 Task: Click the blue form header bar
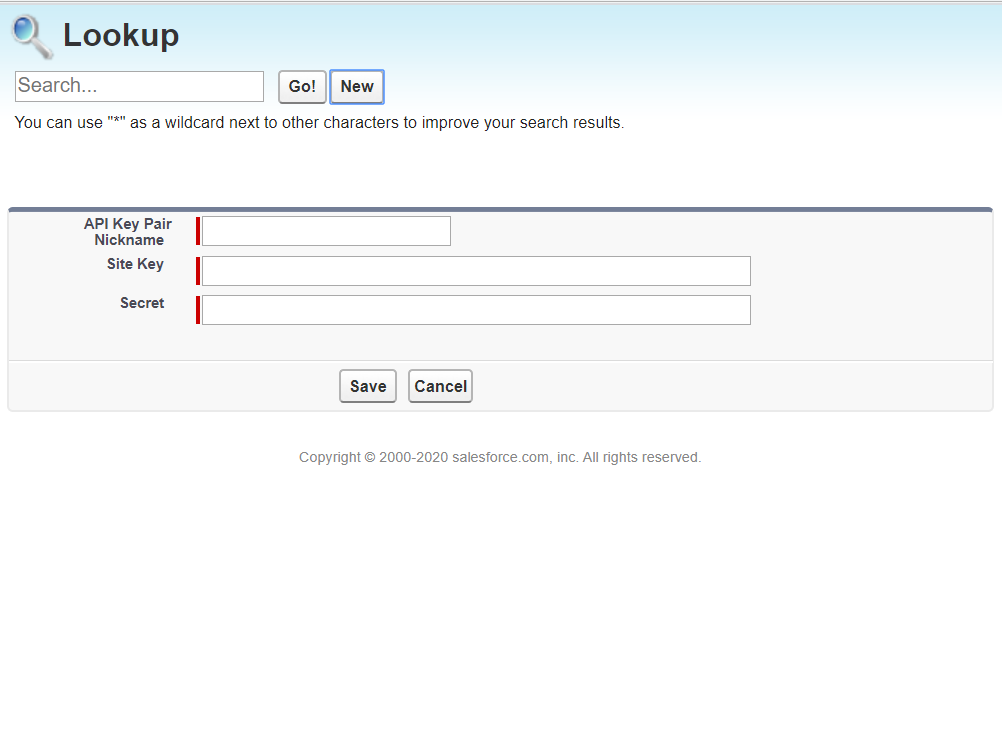click(500, 210)
